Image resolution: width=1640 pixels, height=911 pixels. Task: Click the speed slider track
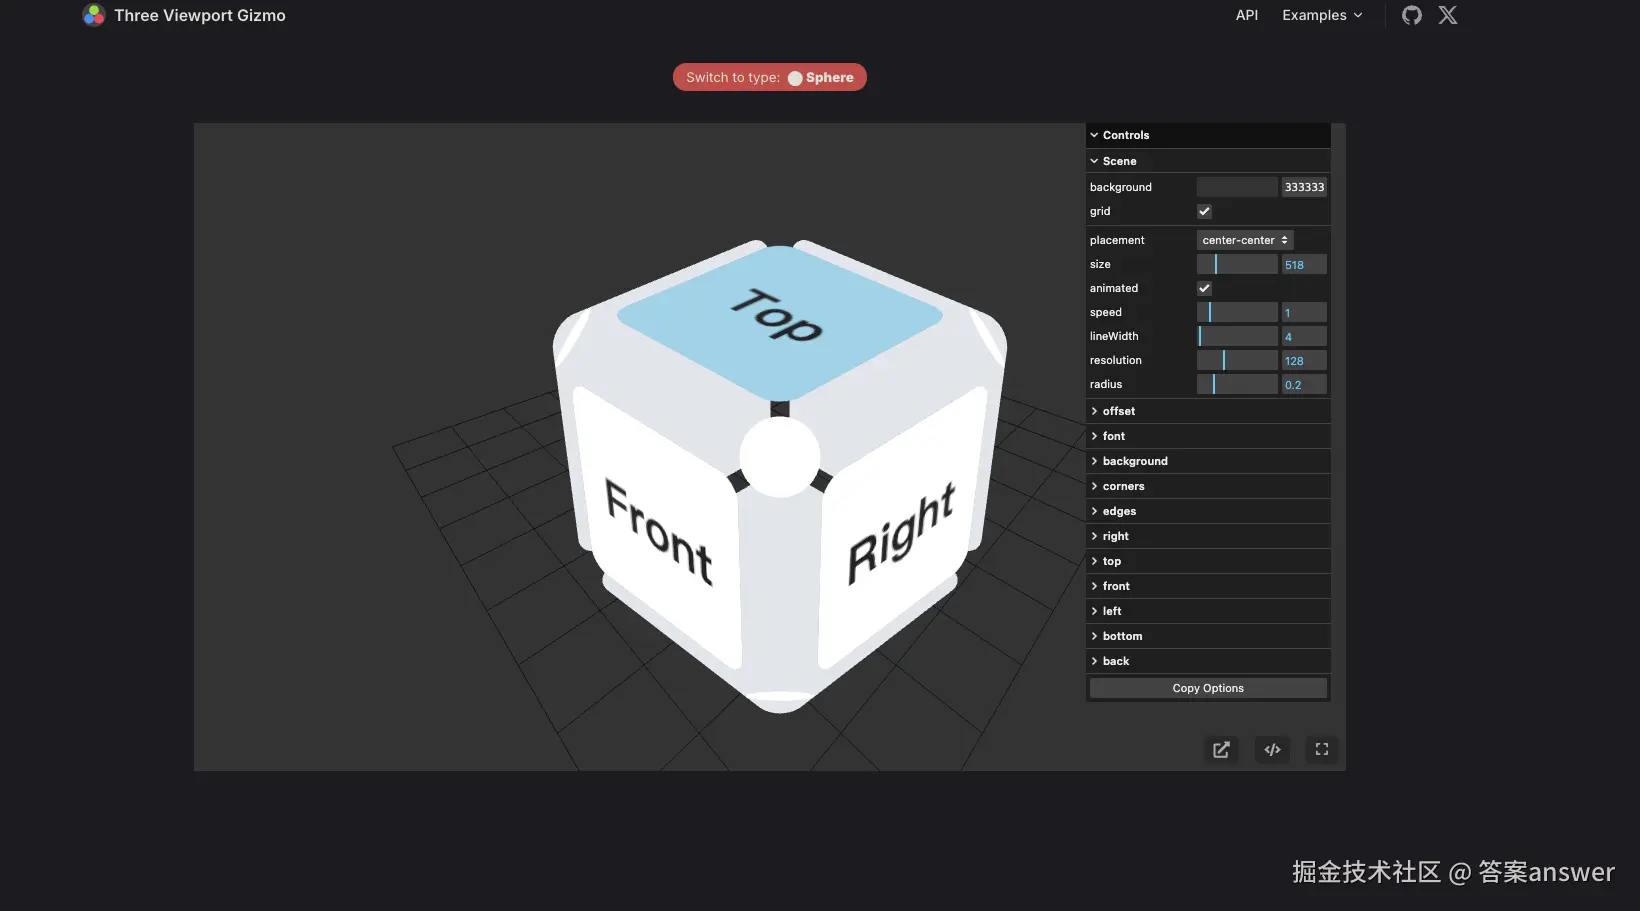tap(1237, 312)
